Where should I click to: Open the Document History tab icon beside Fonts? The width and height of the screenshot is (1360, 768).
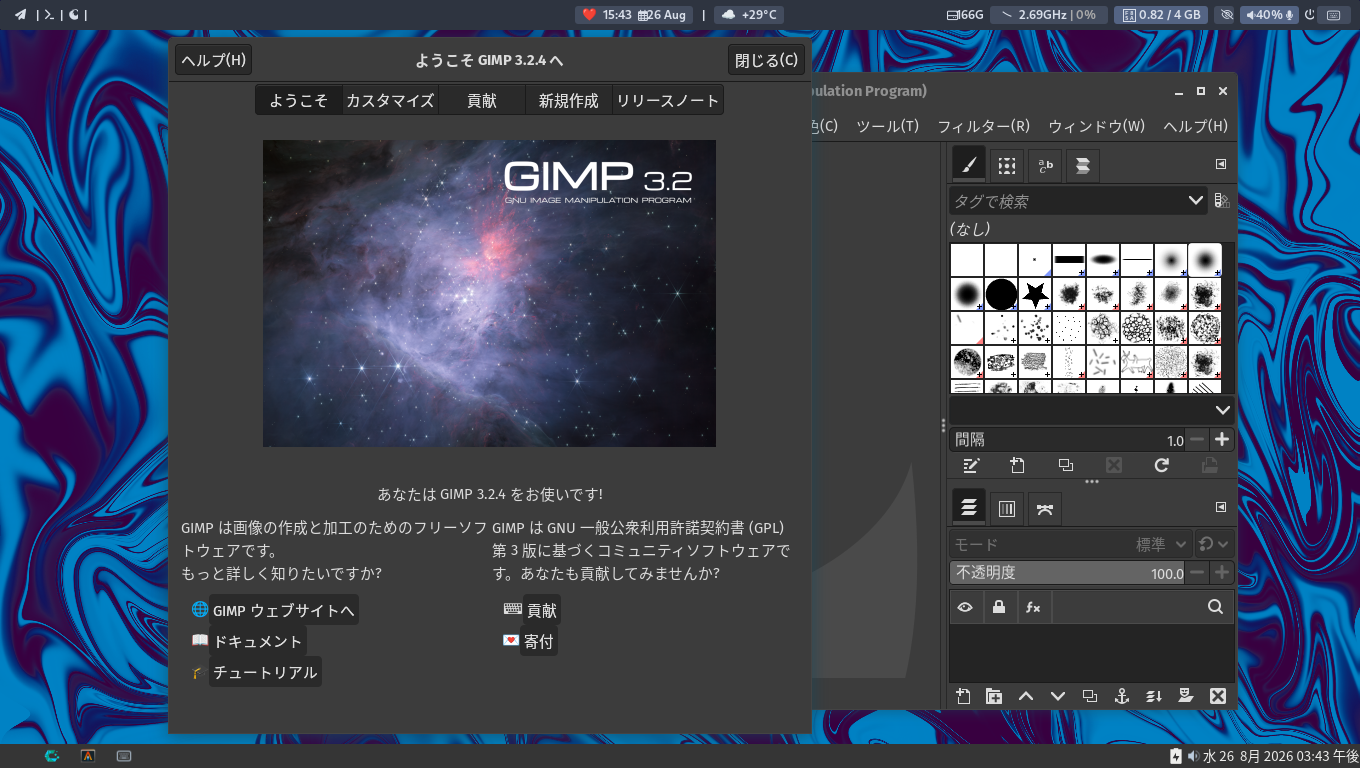pos(1083,166)
